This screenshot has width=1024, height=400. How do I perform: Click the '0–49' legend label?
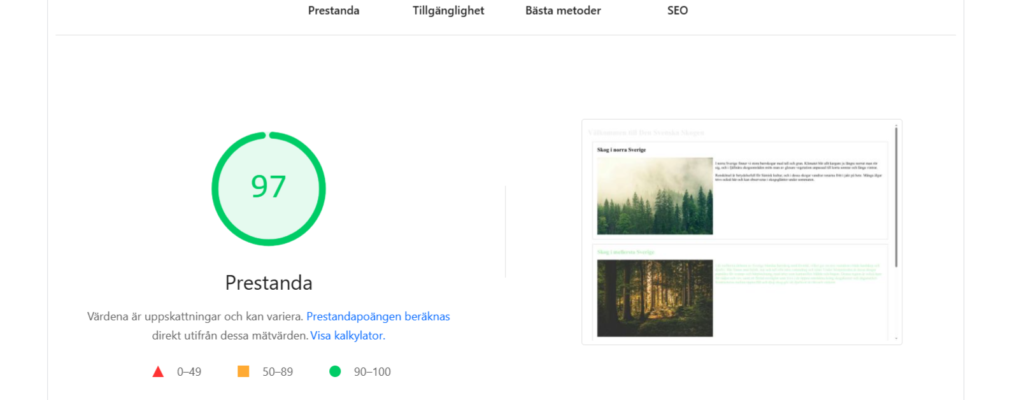189,372
